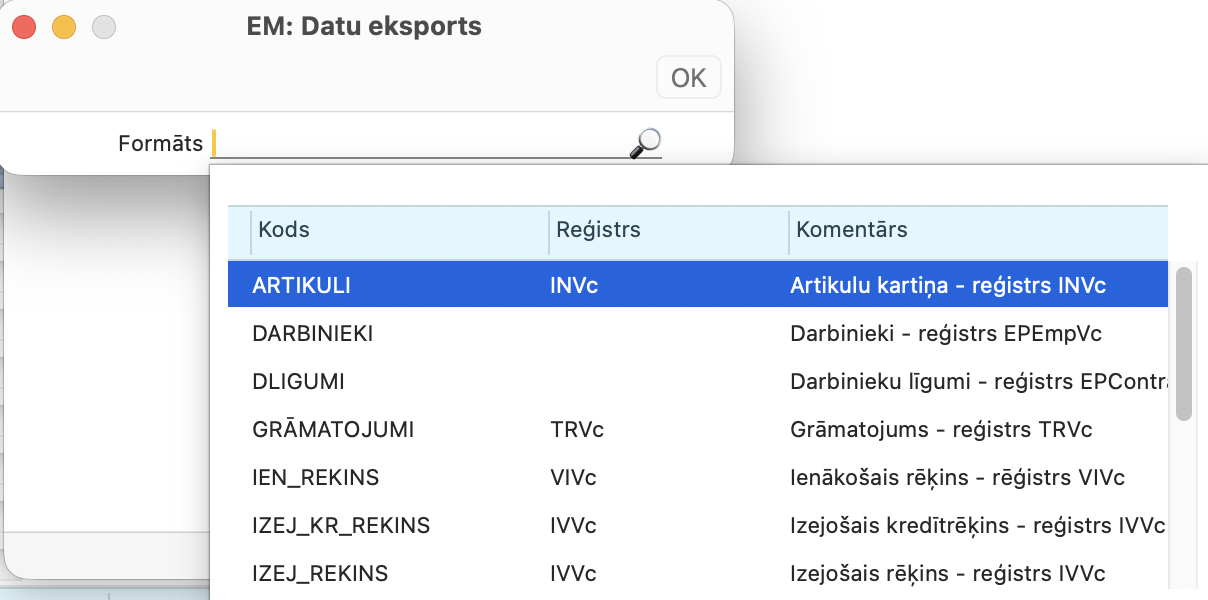
Task: Choose IZEJ_KR_REKINS from the list
Action: pyautogui.click(x=341, y=525)
